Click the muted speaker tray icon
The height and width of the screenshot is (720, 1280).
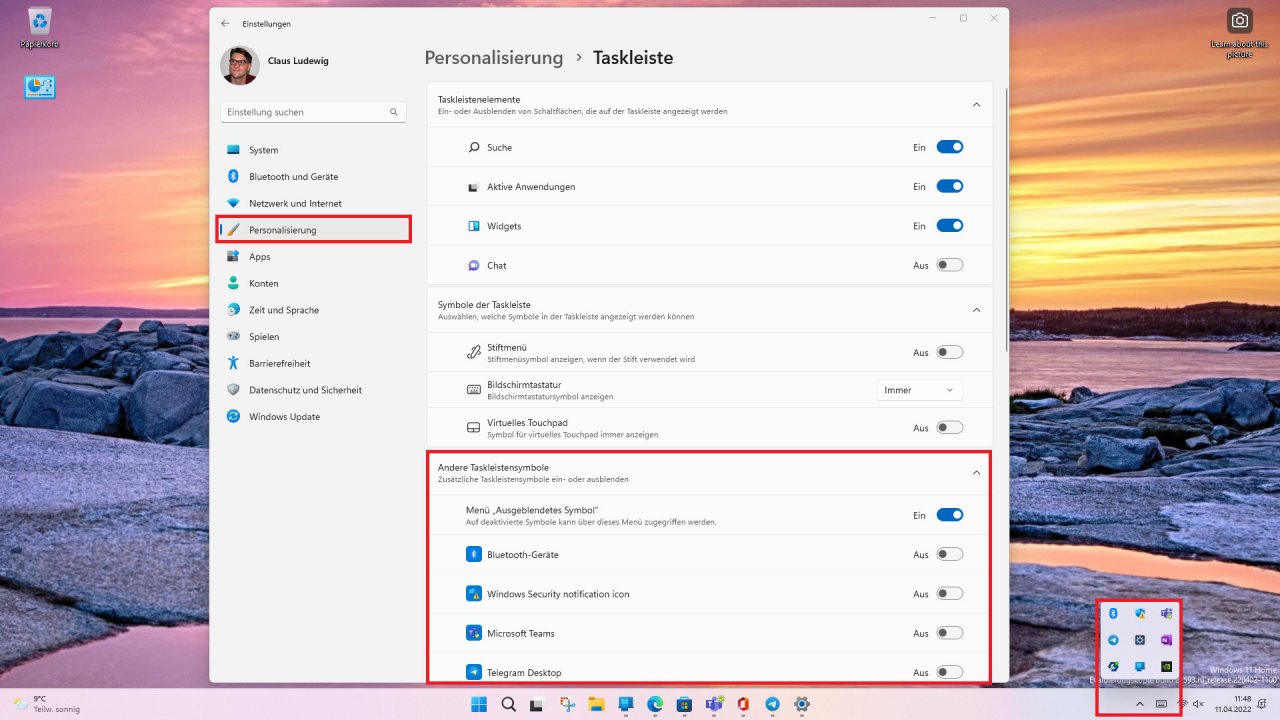(x=1198, y=704)
